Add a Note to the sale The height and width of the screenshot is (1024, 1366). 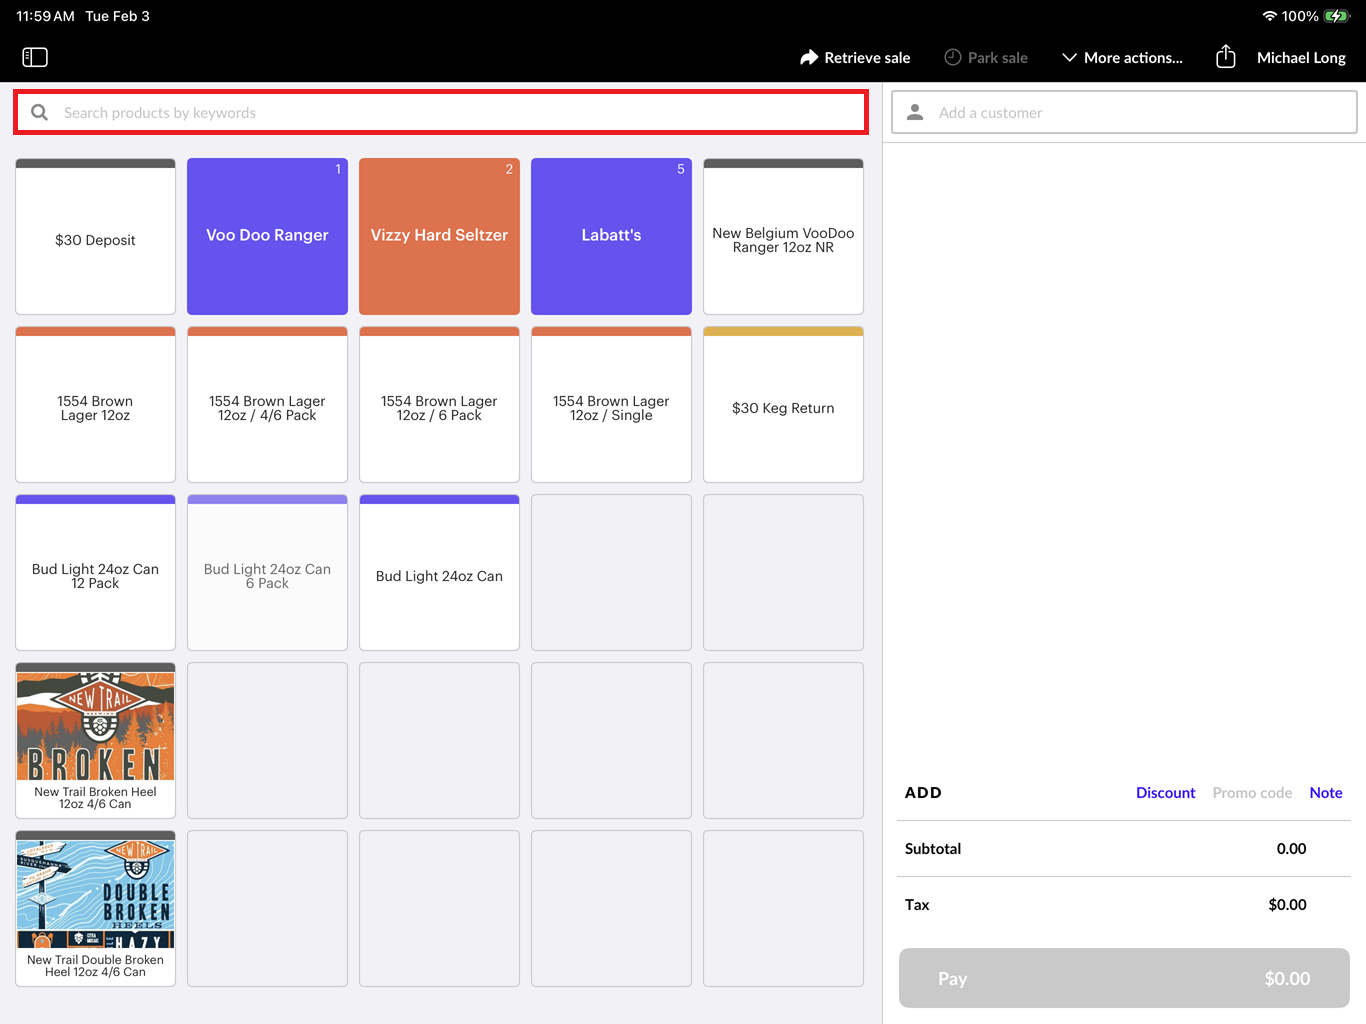tap(1326, 793)
